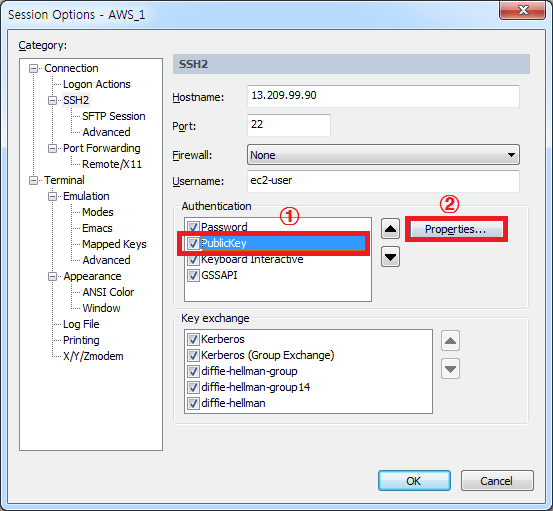Confirm settings with OK button

click(x=414, y=481)
